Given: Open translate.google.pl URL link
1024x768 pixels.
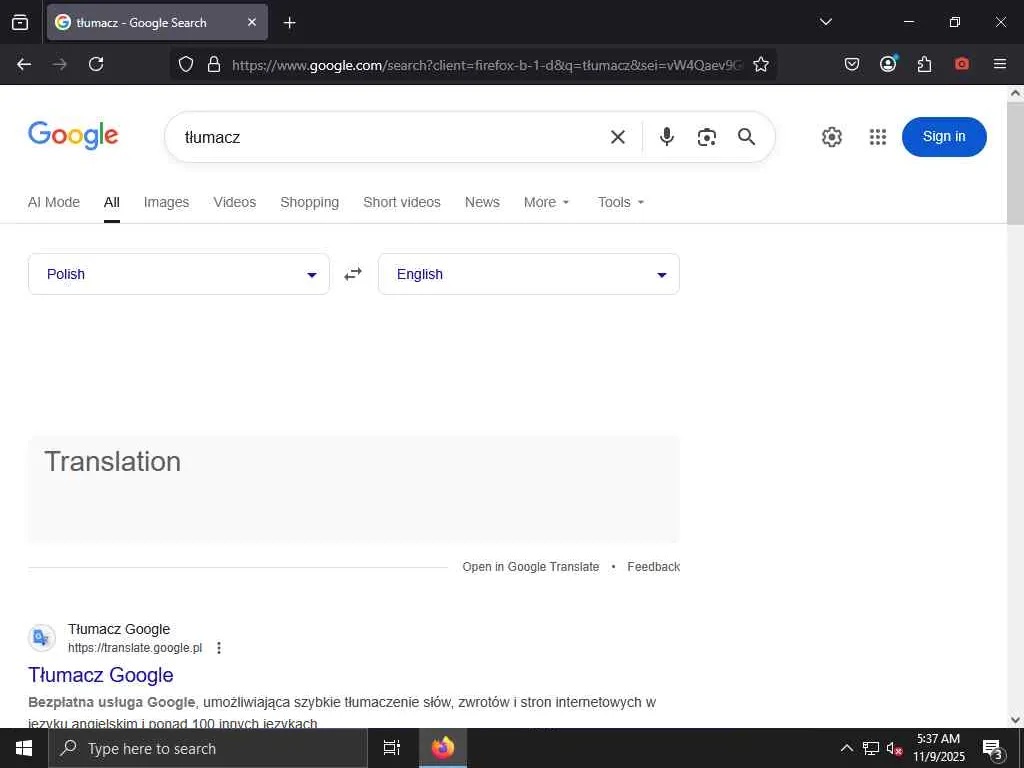Looking at the screenshot, I should point(135,648).
